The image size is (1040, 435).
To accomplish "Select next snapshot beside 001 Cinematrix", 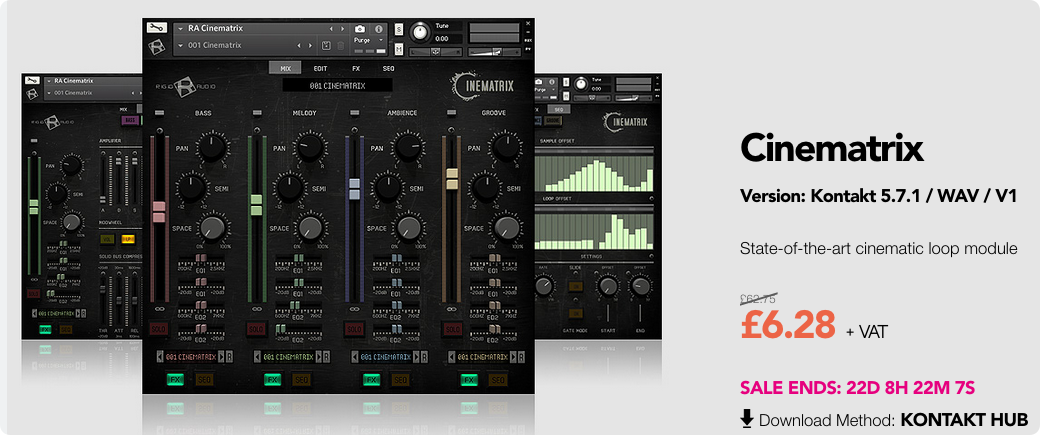I will click(x=310, y=45).
